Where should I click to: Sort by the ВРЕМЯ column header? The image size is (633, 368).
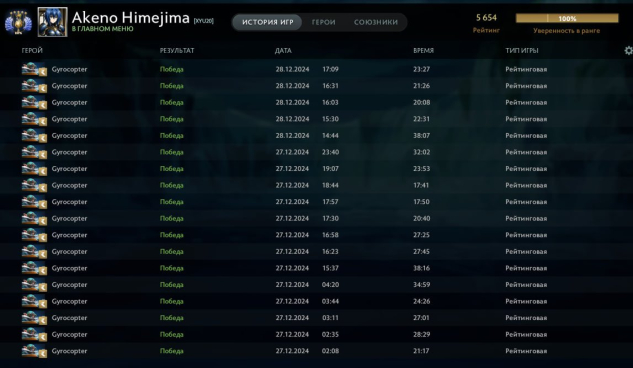click(x=423, y=51)
